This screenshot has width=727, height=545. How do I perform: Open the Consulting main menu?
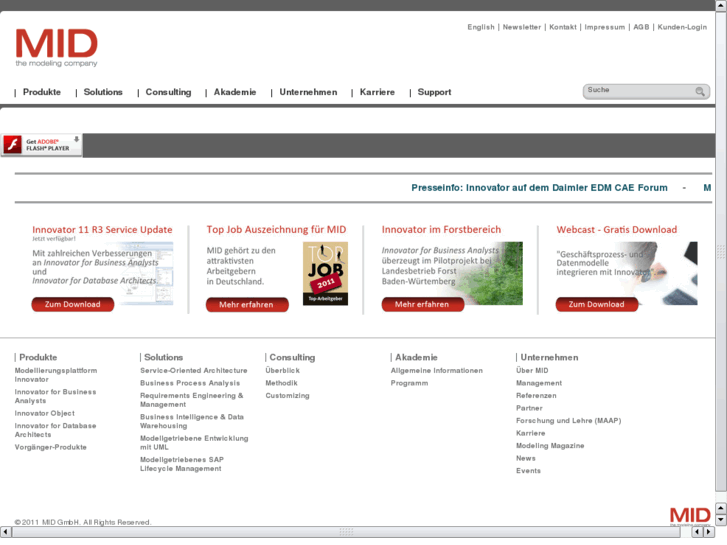(x=168, y=92)
